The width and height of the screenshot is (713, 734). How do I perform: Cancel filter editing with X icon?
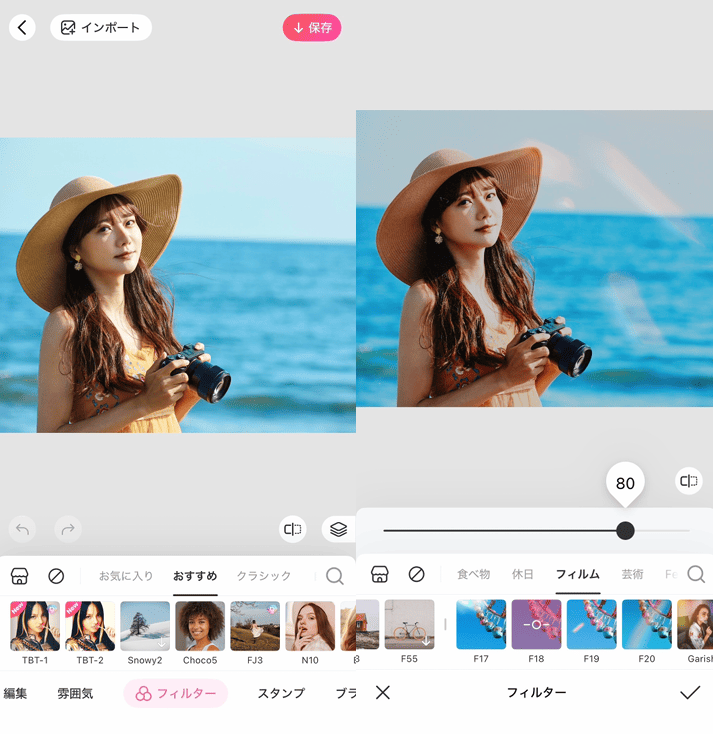click(382, 692)
